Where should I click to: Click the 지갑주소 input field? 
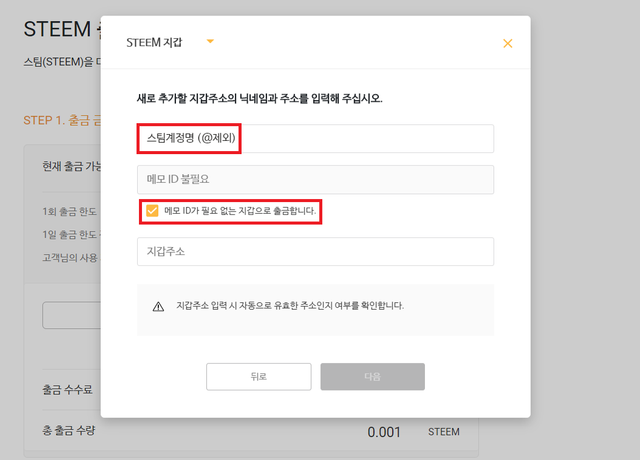315,251
